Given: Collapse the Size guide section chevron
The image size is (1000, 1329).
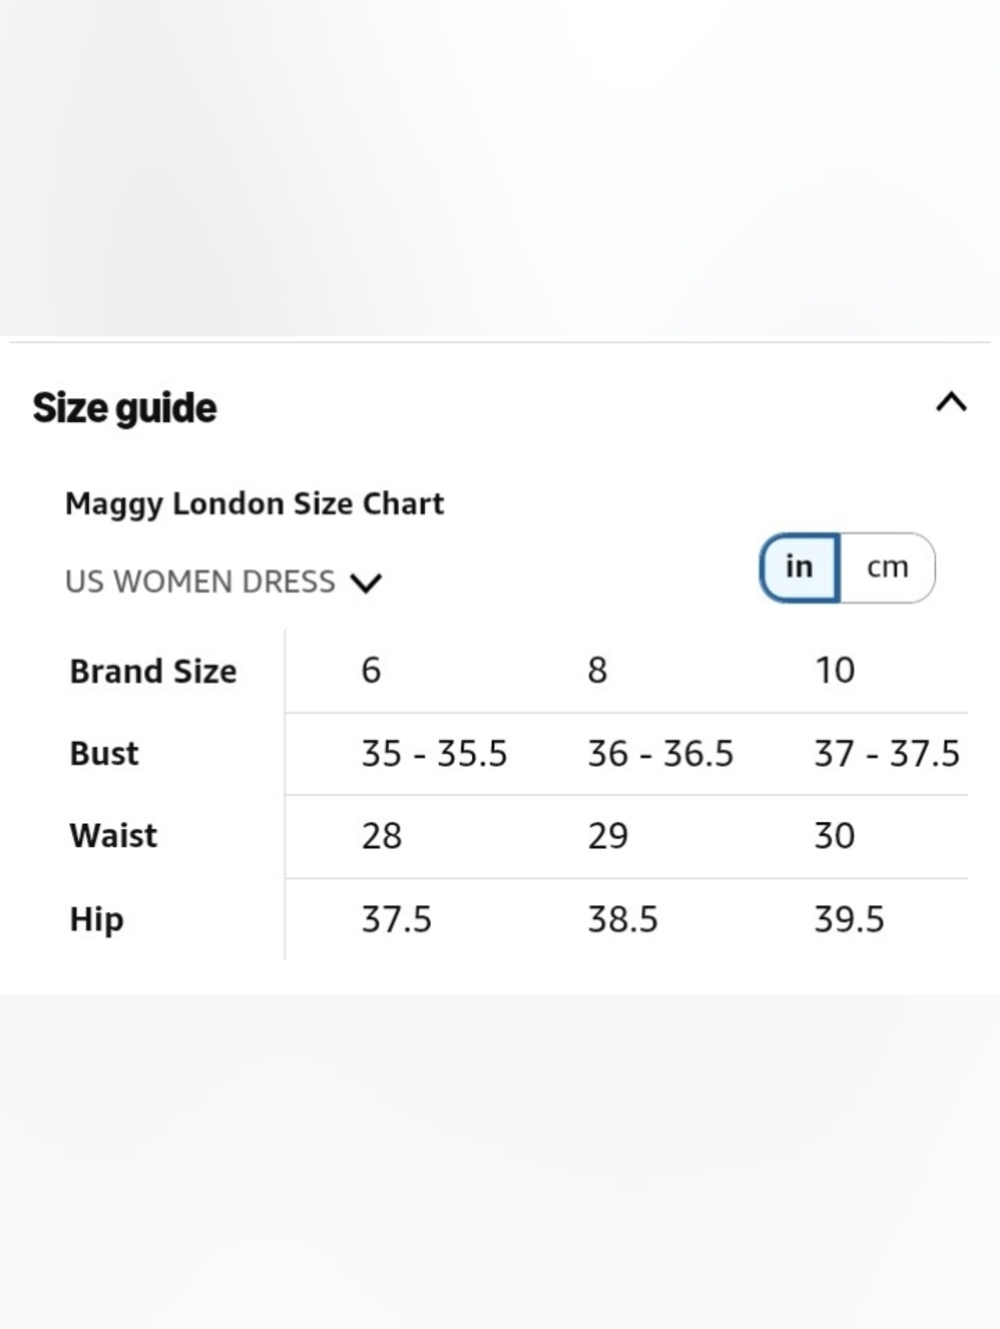Looking at the screenshot, I should [x=951, y=402].
